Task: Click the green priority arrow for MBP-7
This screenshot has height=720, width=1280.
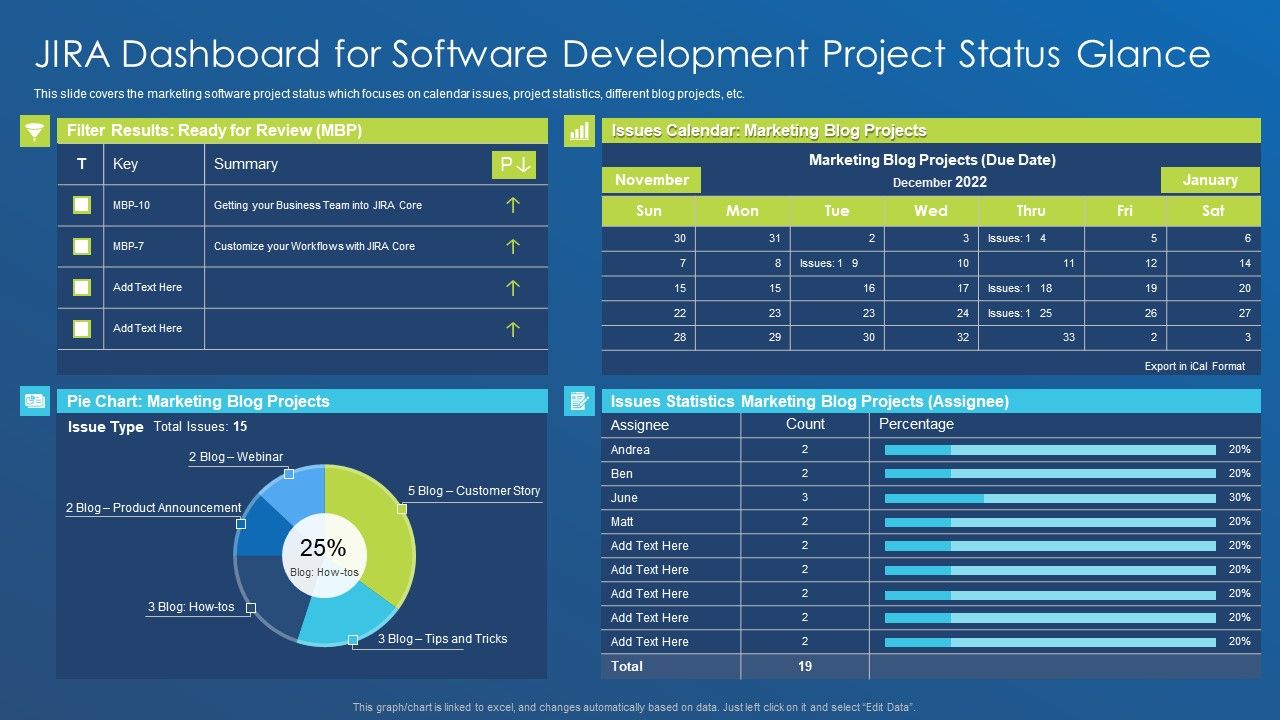Action: point(512,245)
